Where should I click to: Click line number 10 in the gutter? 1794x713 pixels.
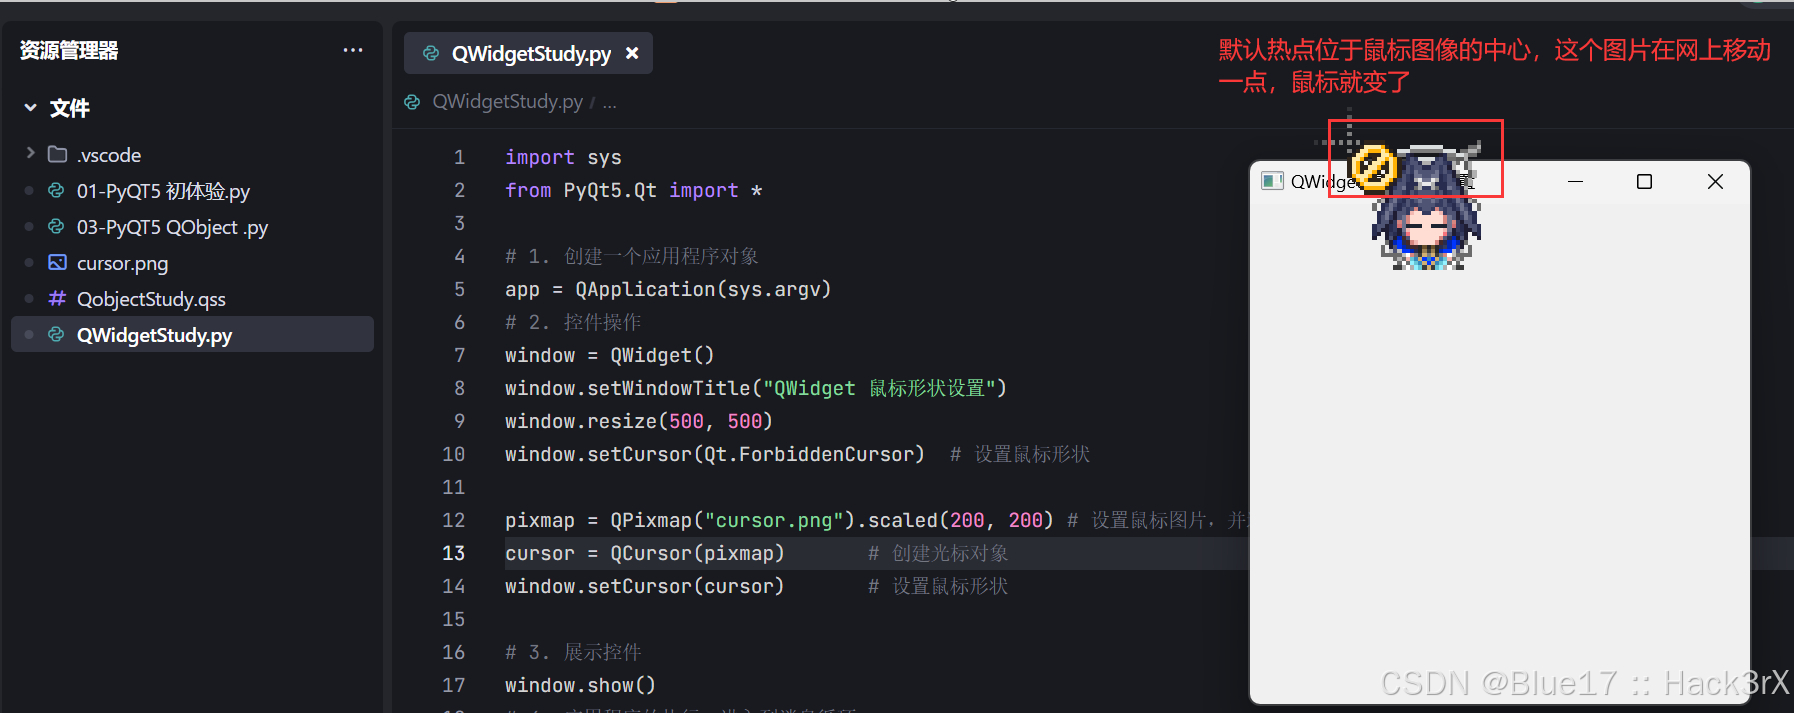pos(453,454)
